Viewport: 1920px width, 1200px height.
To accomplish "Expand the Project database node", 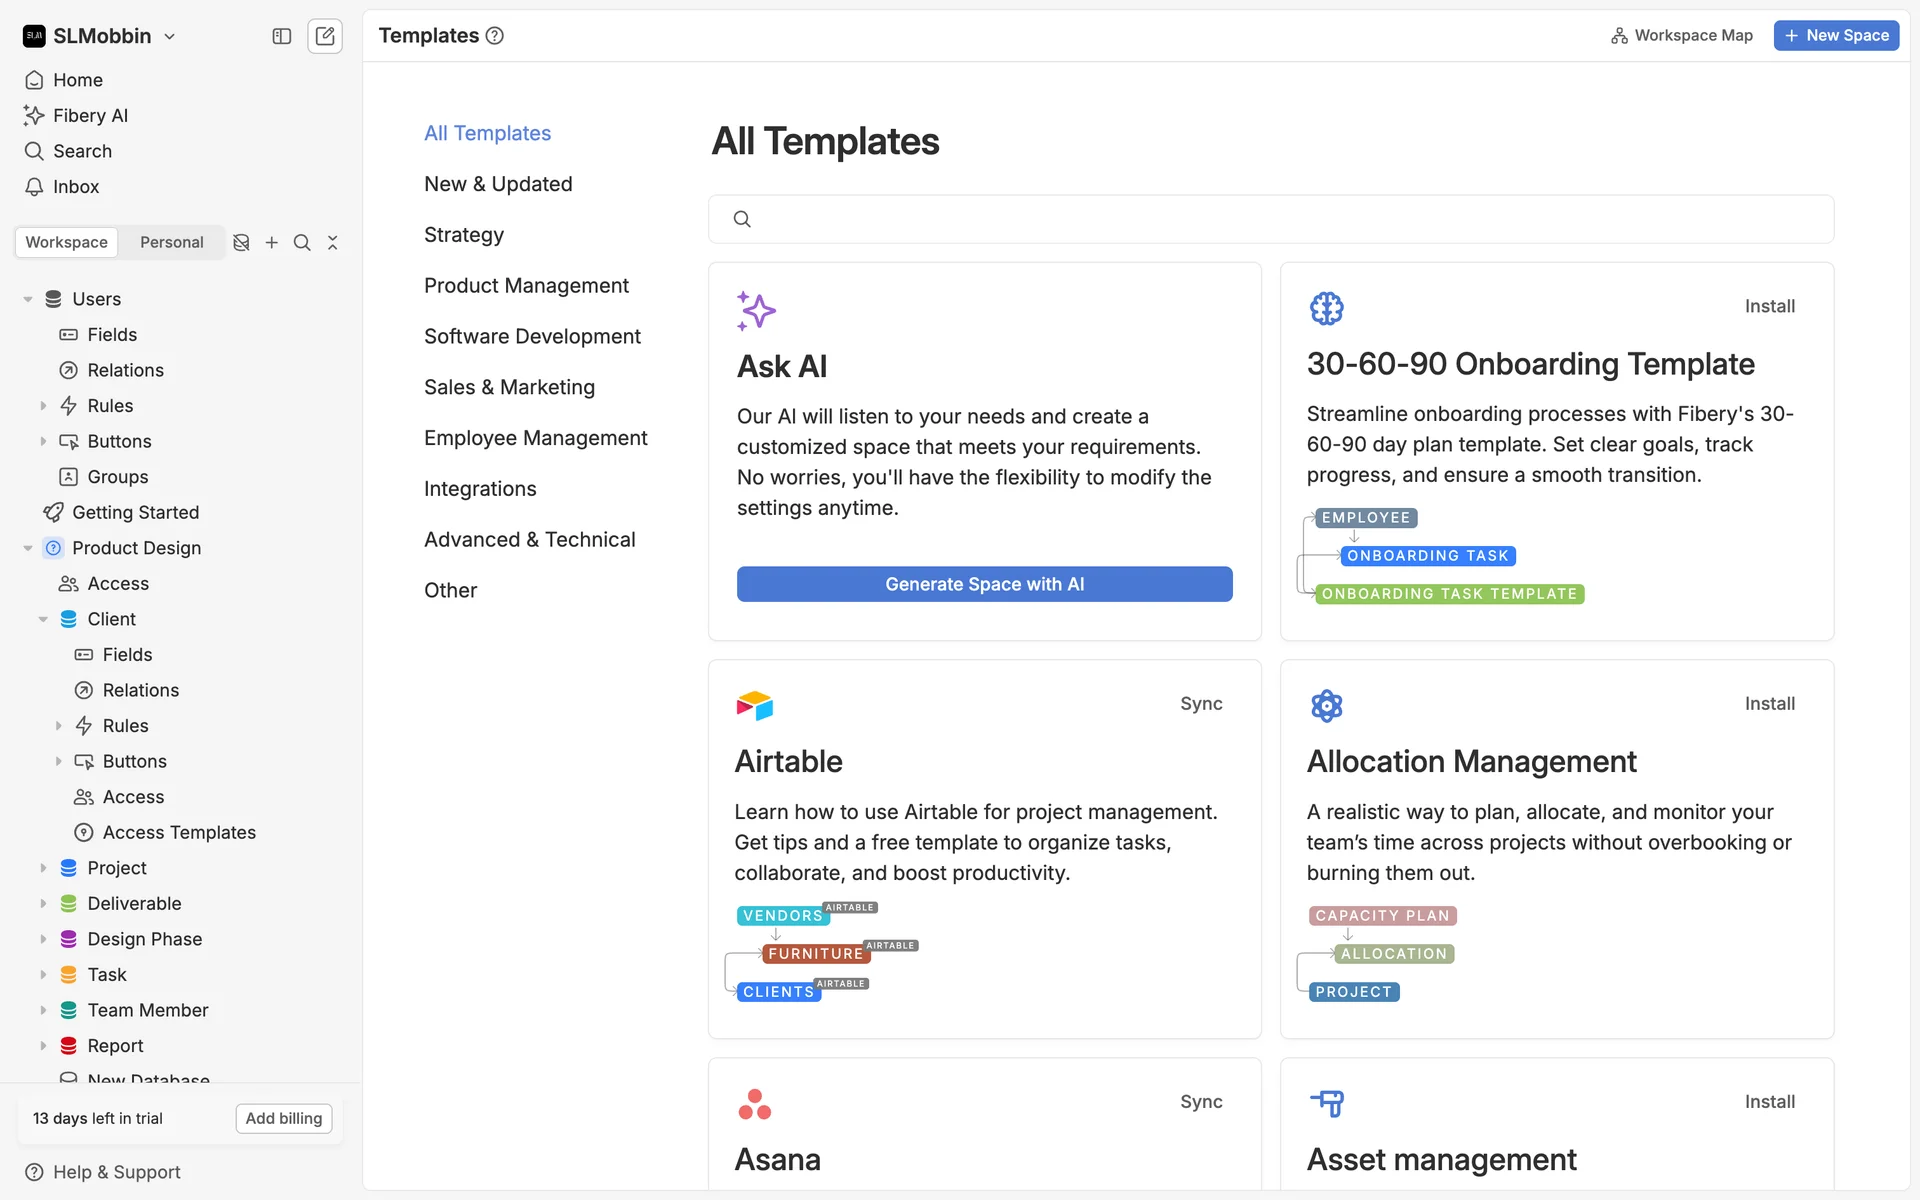I will (43, 868).
